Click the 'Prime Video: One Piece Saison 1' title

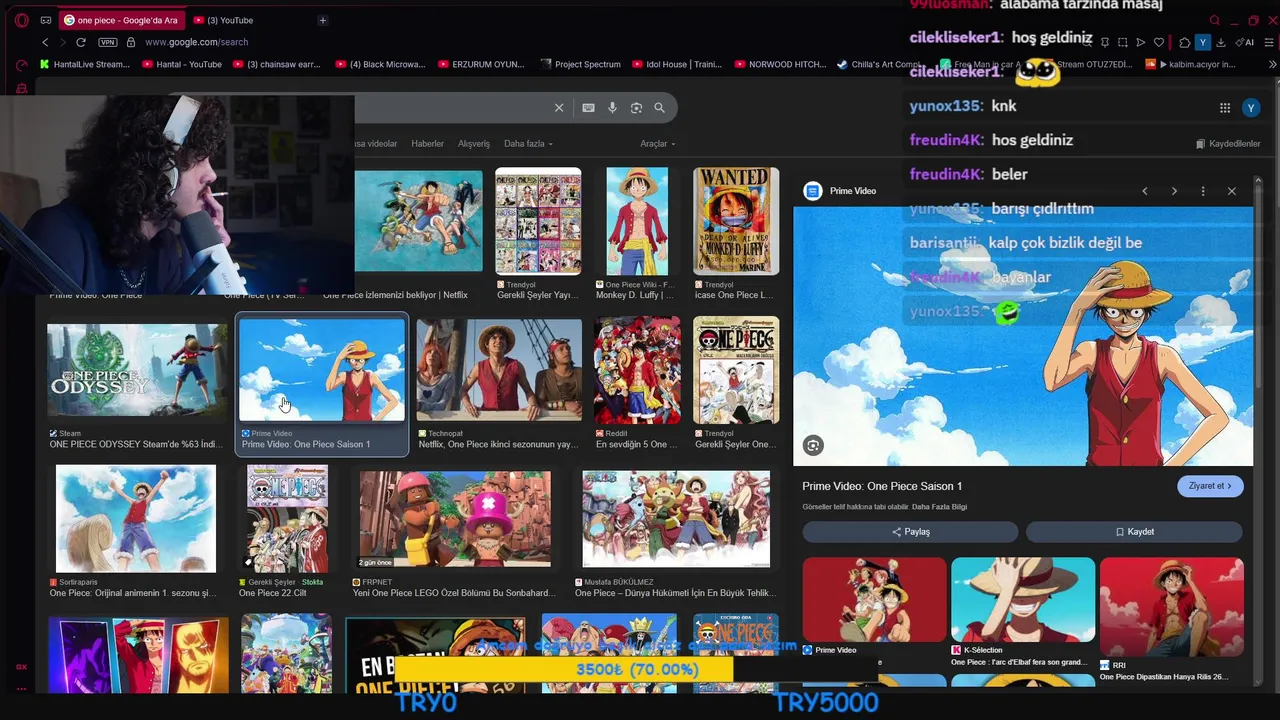(882, 486)
